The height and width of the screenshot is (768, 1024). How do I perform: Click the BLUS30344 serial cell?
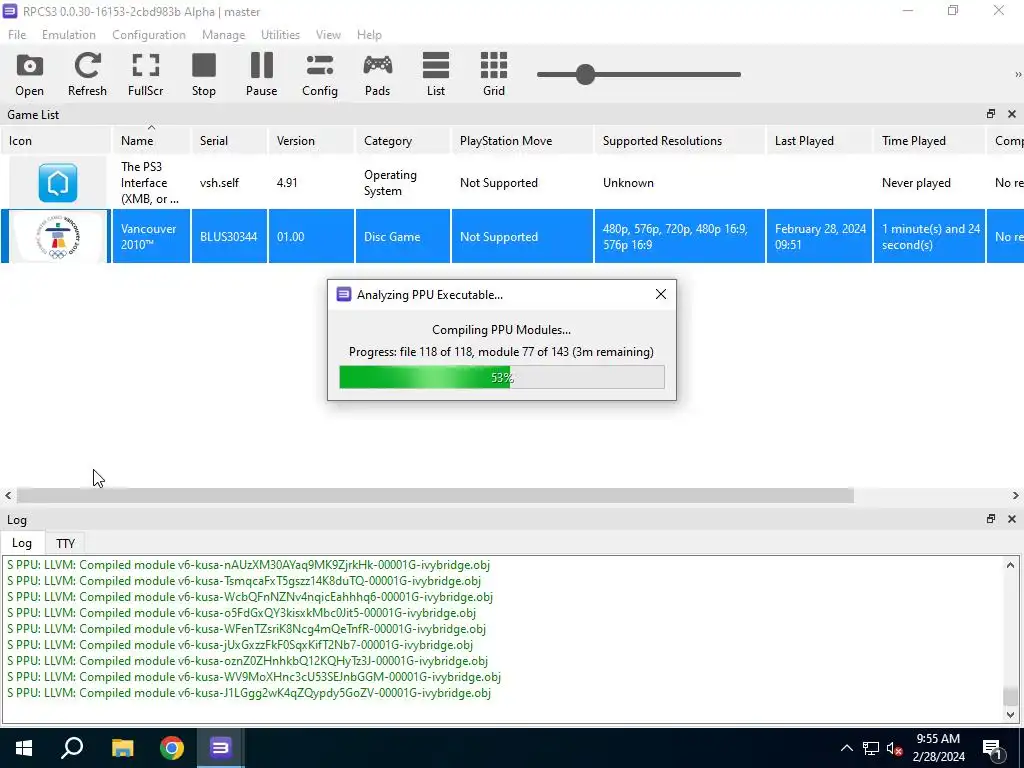pos(229,236)
